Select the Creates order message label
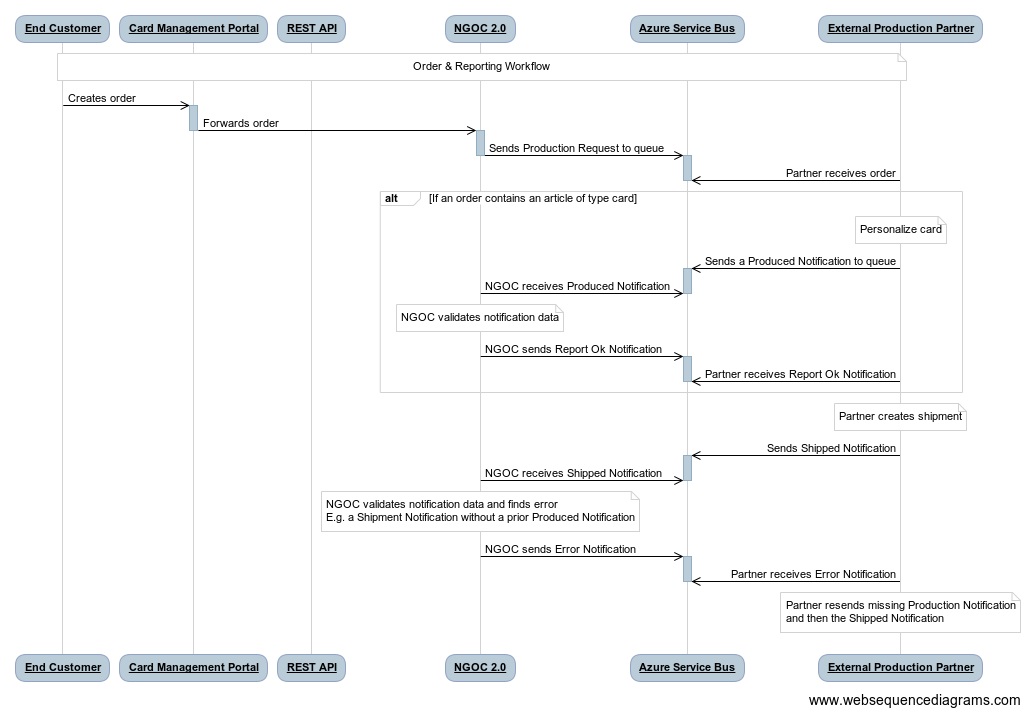 pos(101,98)
